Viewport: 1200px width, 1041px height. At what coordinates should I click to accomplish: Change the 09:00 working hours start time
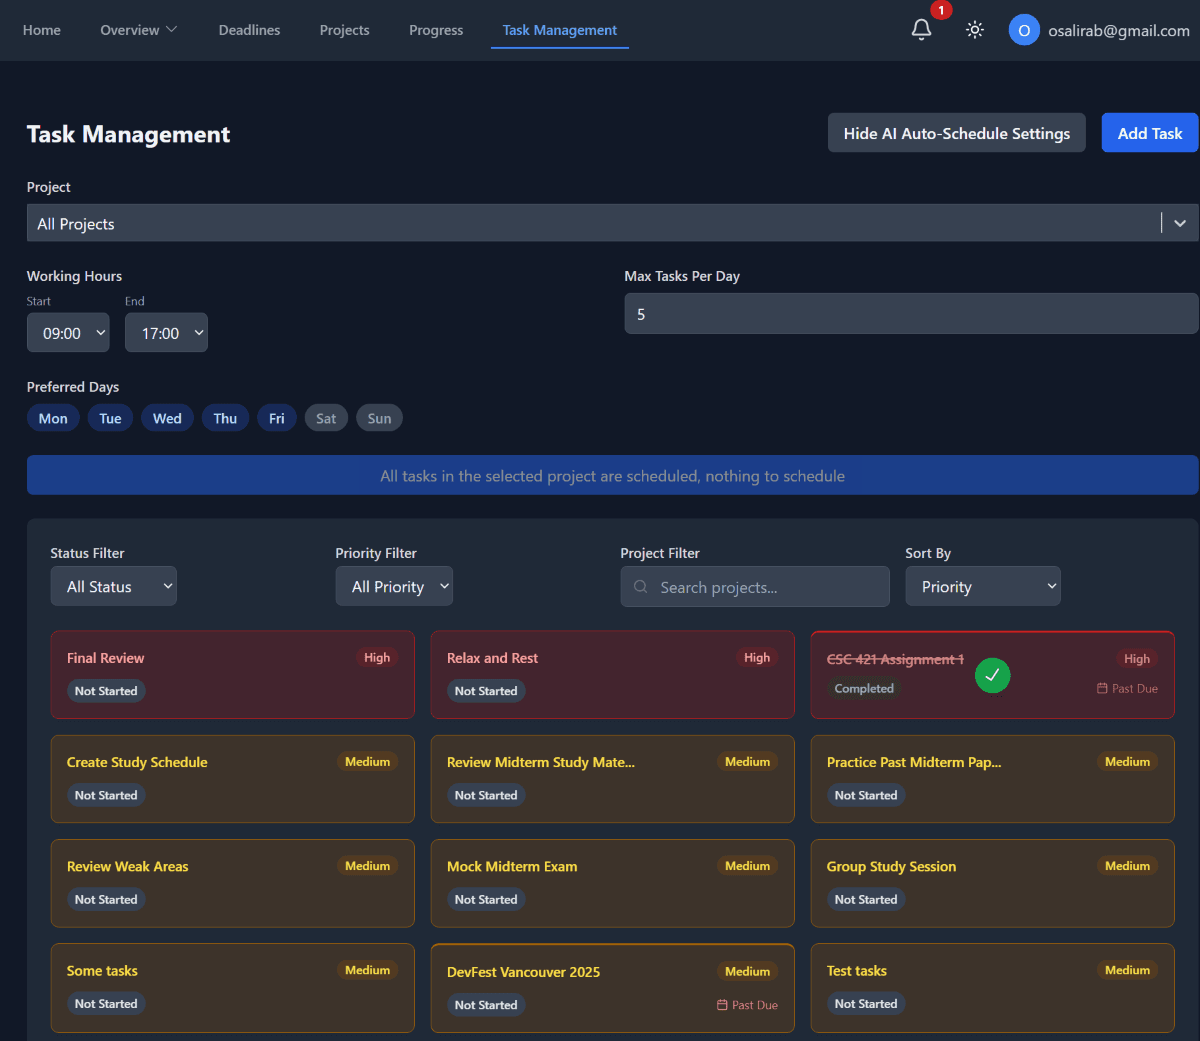click(68, 332)
